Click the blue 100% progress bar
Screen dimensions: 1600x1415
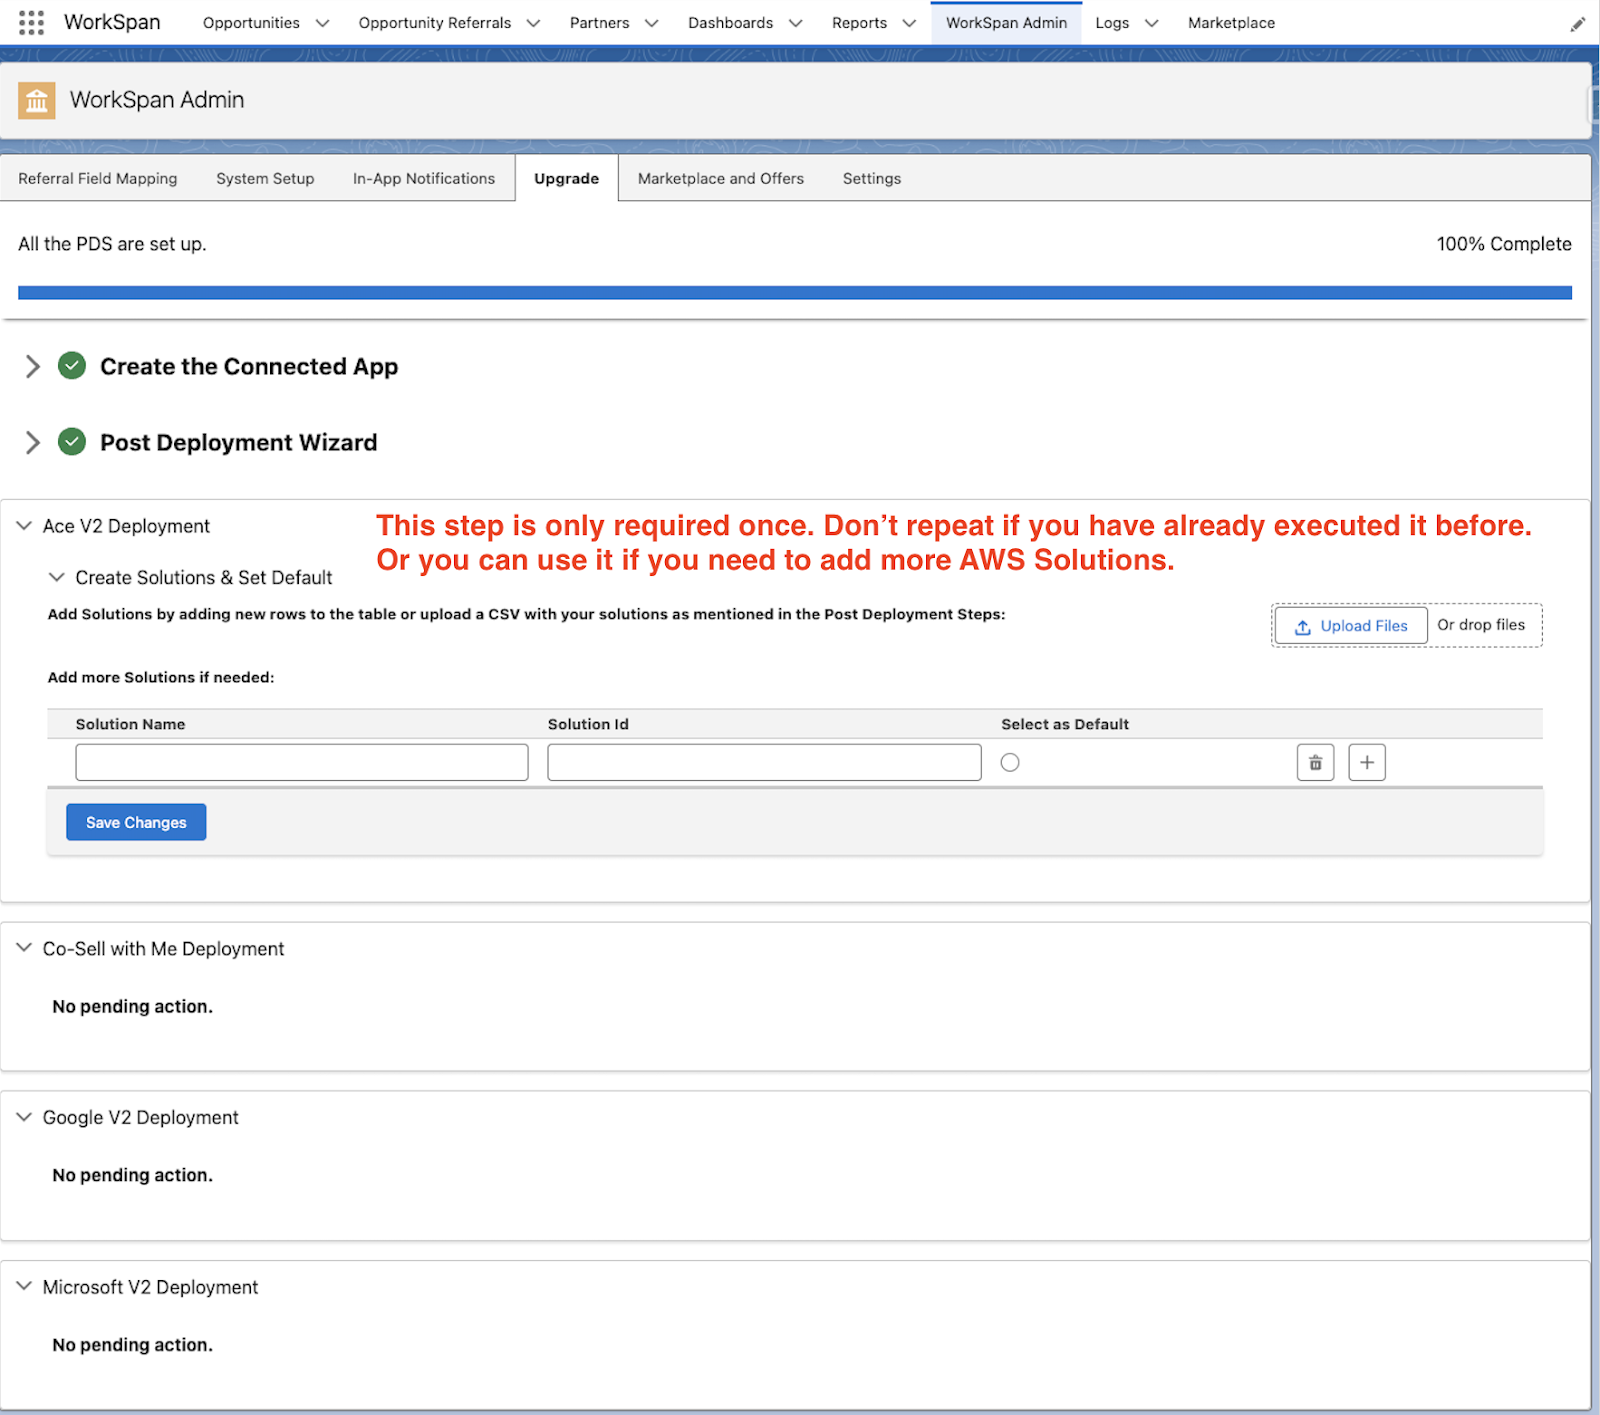(795, 293)
